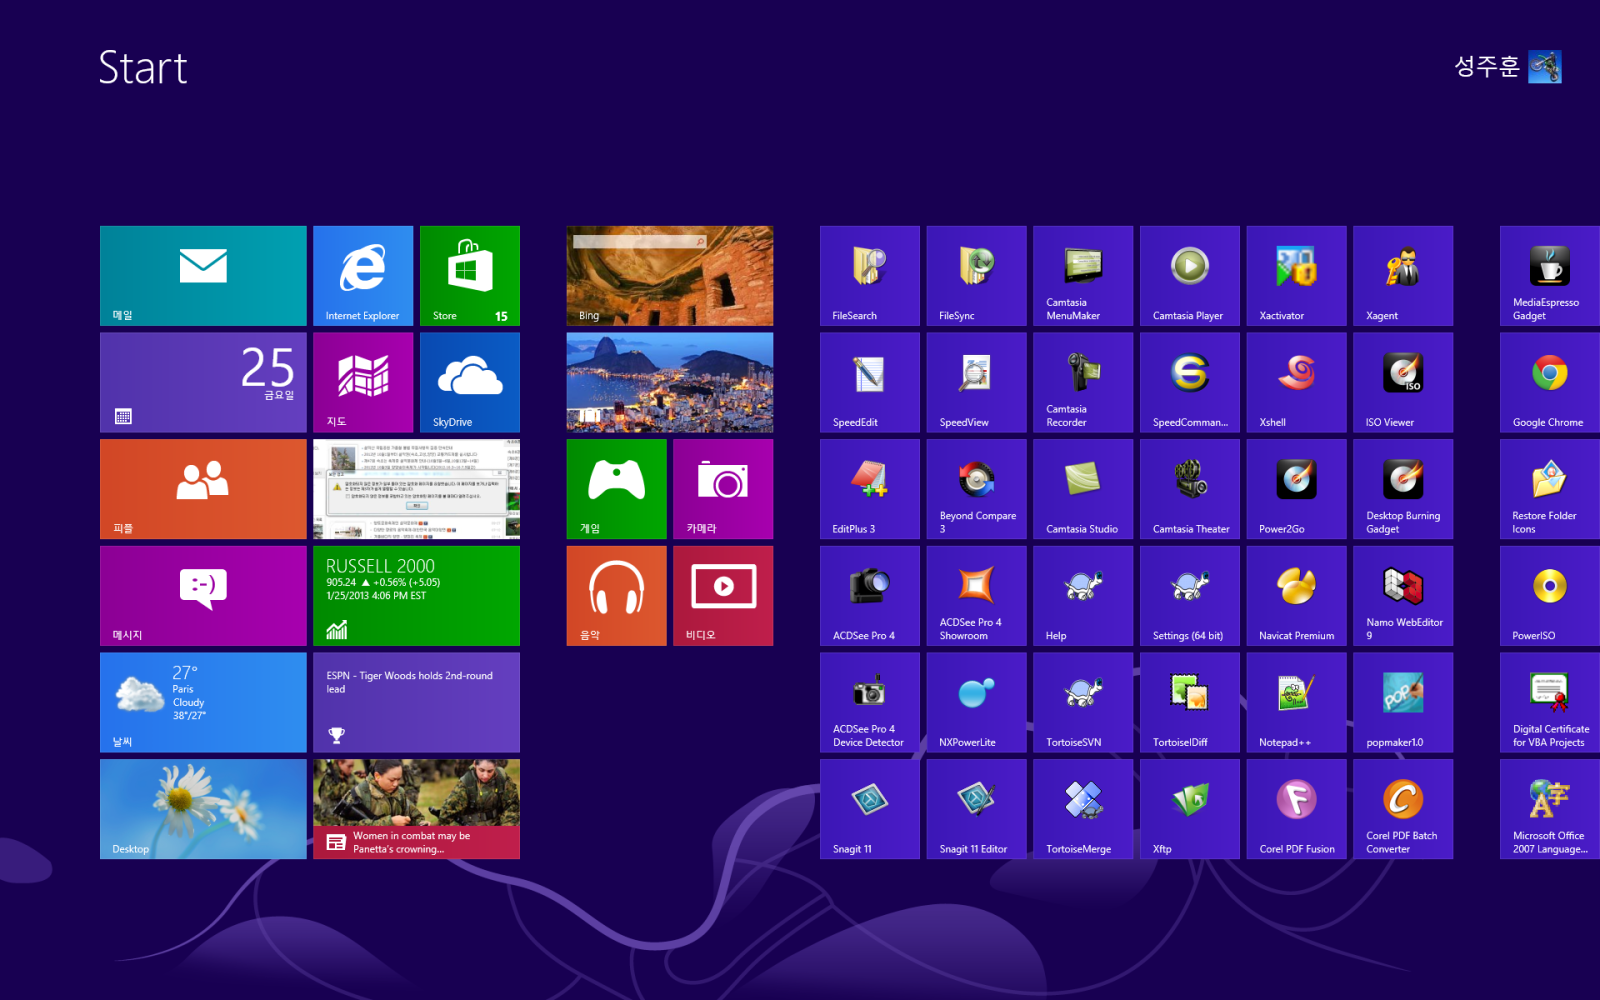The image size is (1600, 1000).
Task: Launch Notepad++
Action: pyautogui.click(x=1297, y=703)
